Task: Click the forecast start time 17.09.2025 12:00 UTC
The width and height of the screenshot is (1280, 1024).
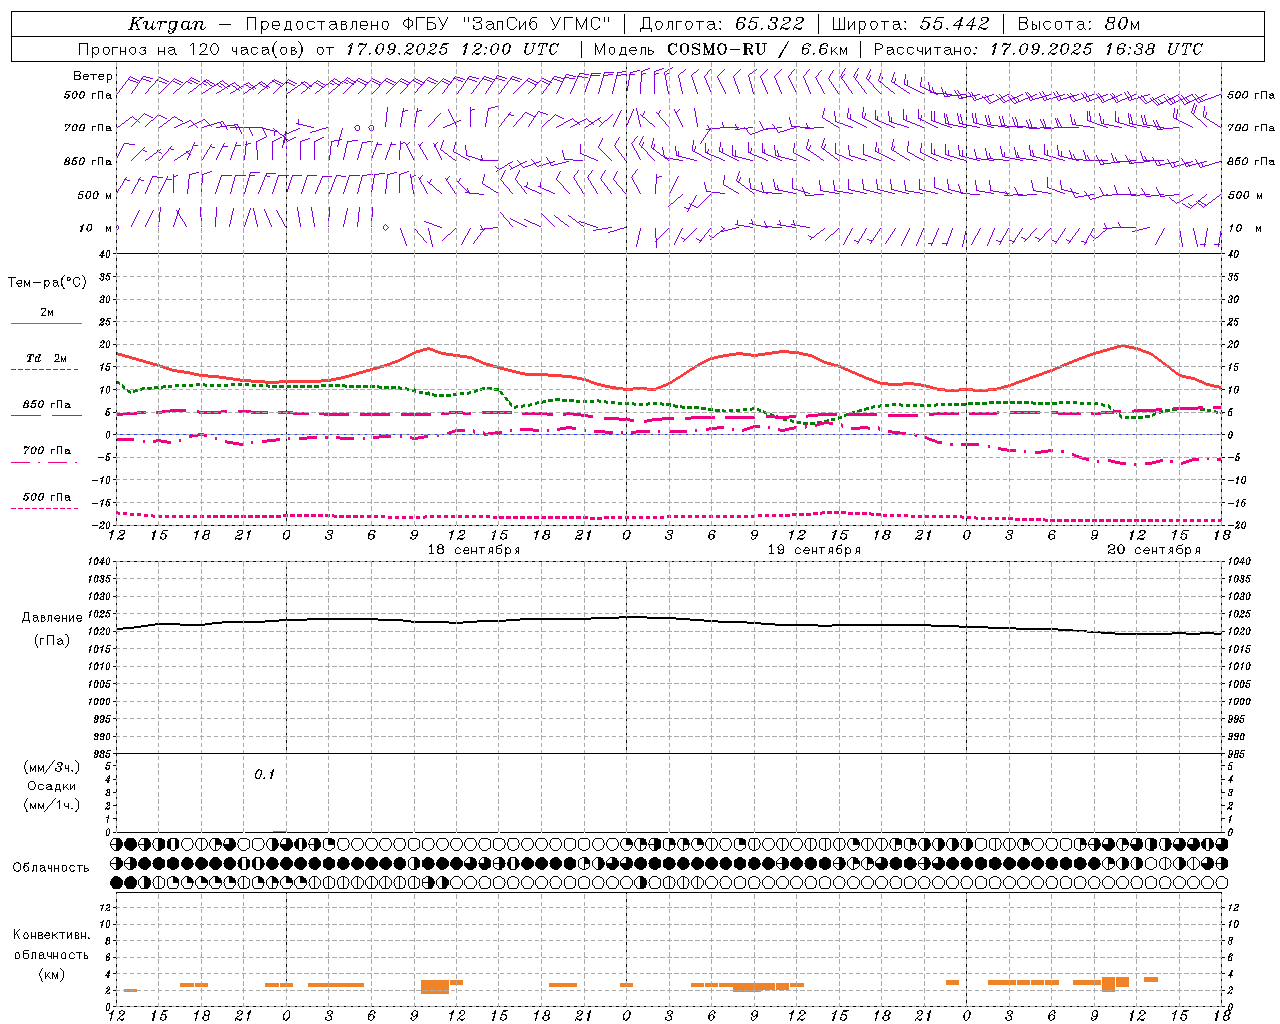Action: coord(452,49)
